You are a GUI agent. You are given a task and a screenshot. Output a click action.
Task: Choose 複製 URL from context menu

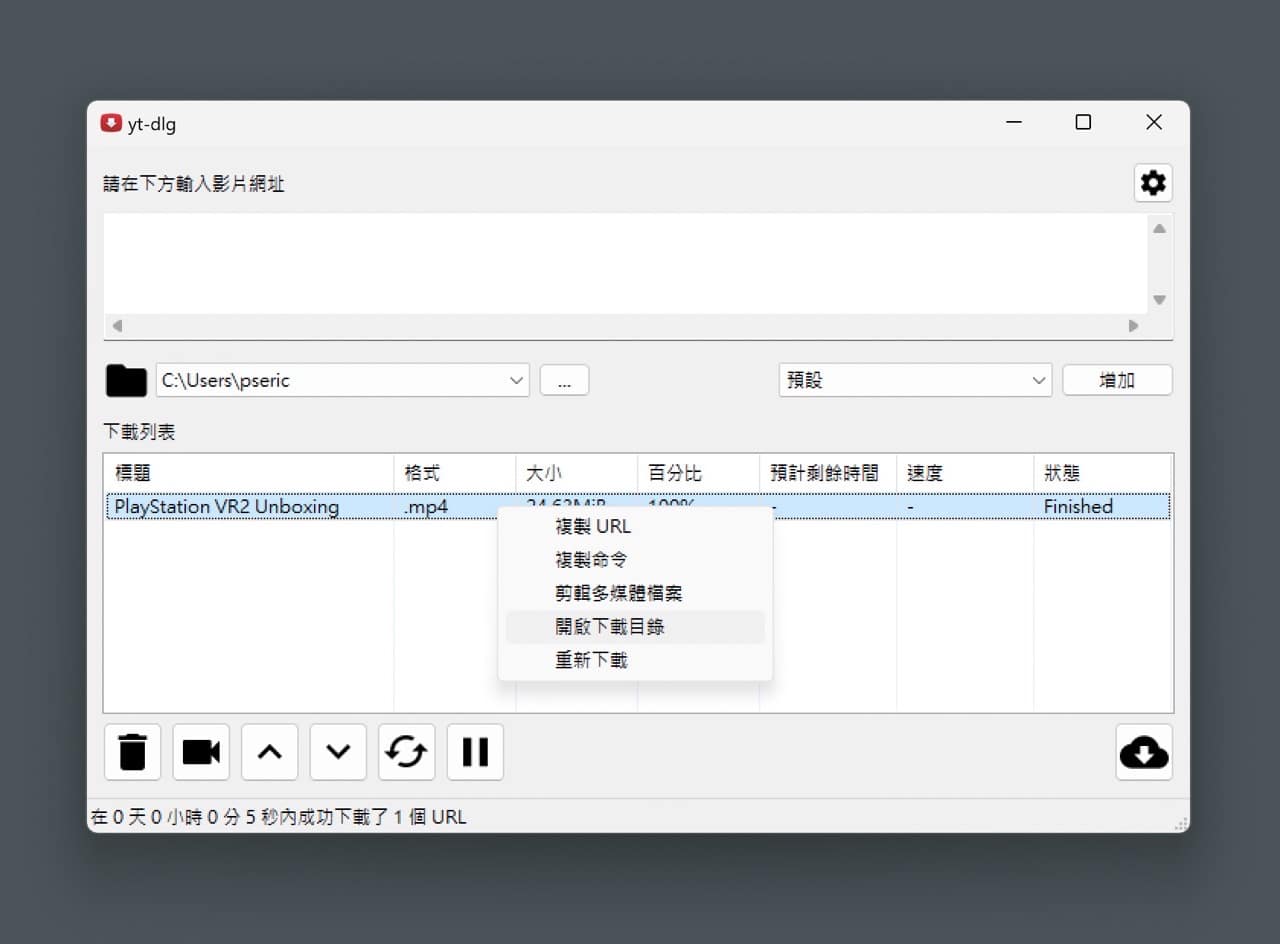635,526
